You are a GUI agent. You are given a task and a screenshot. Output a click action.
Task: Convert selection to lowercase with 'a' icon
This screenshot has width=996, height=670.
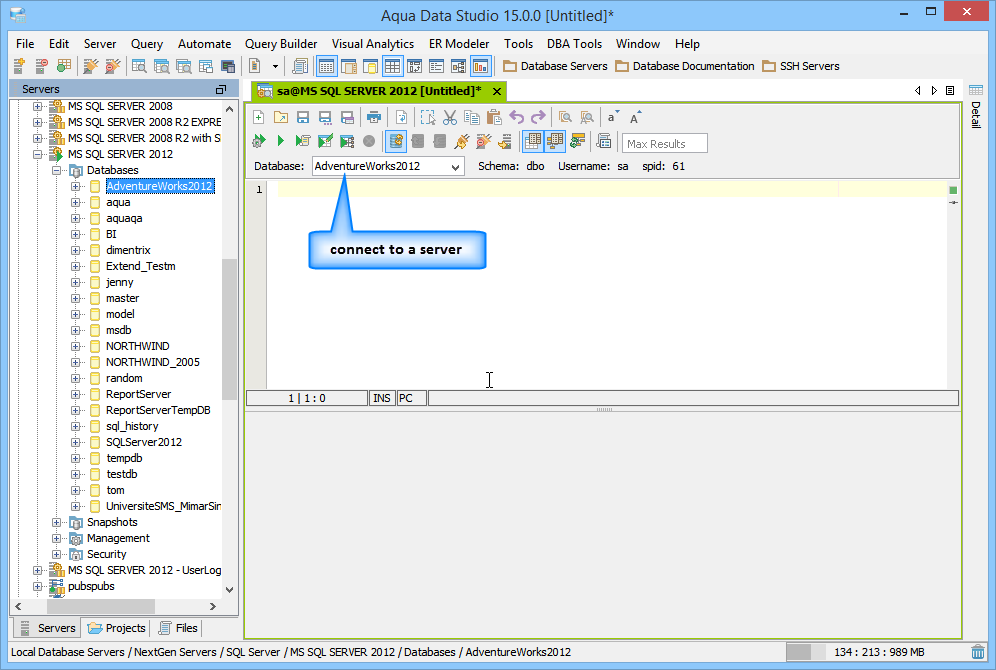[x=612, y=117]
